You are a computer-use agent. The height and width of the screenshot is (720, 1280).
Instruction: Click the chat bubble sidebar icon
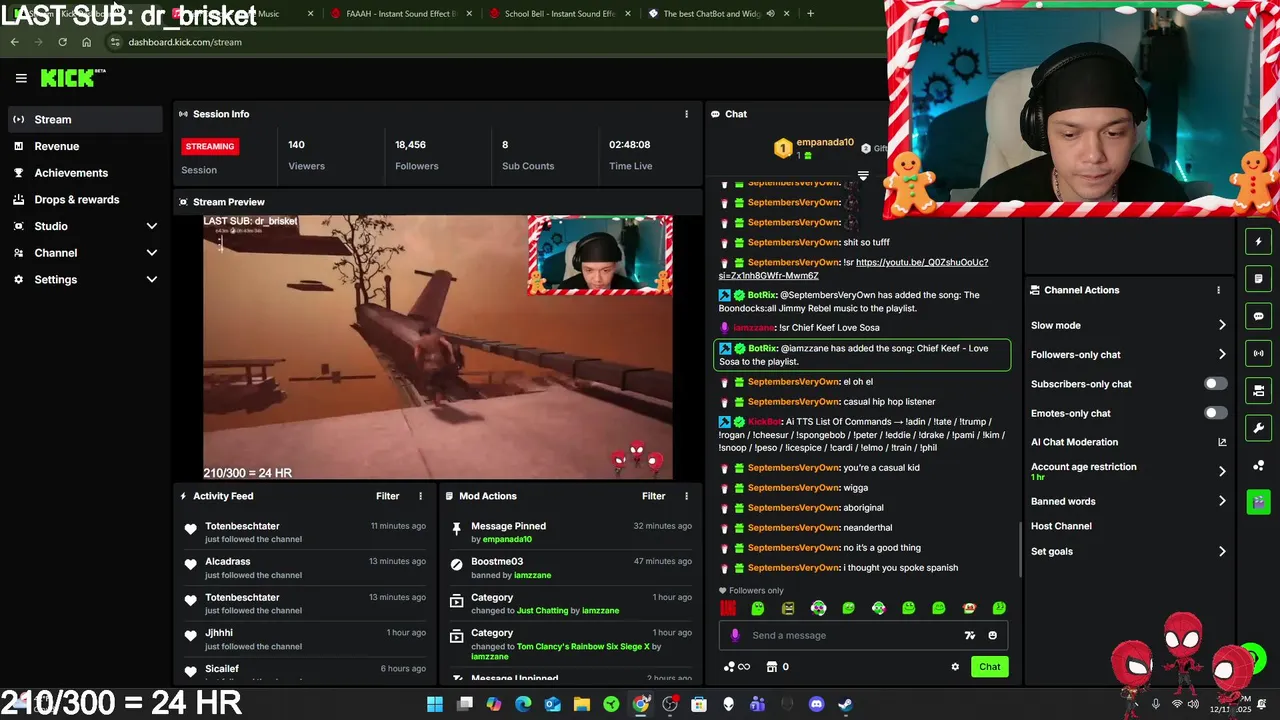(1258, 316)
